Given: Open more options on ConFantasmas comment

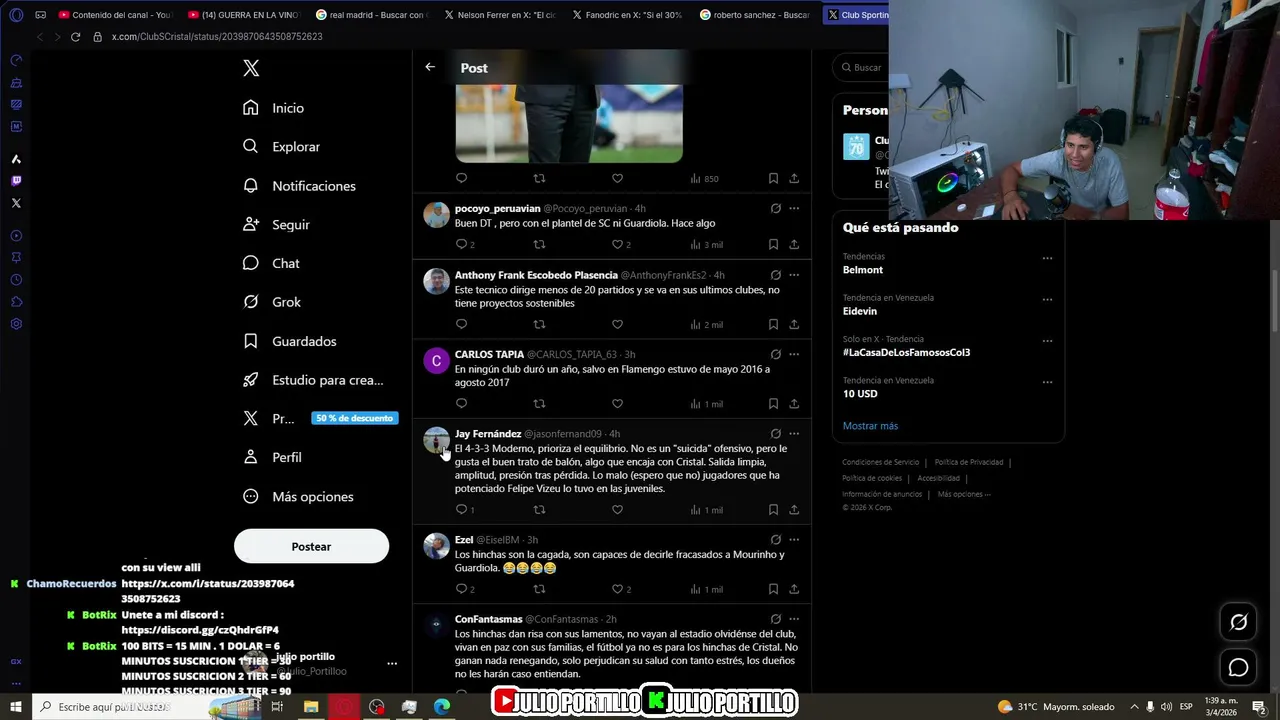Looking at the screenshot, I should [794, 620].
